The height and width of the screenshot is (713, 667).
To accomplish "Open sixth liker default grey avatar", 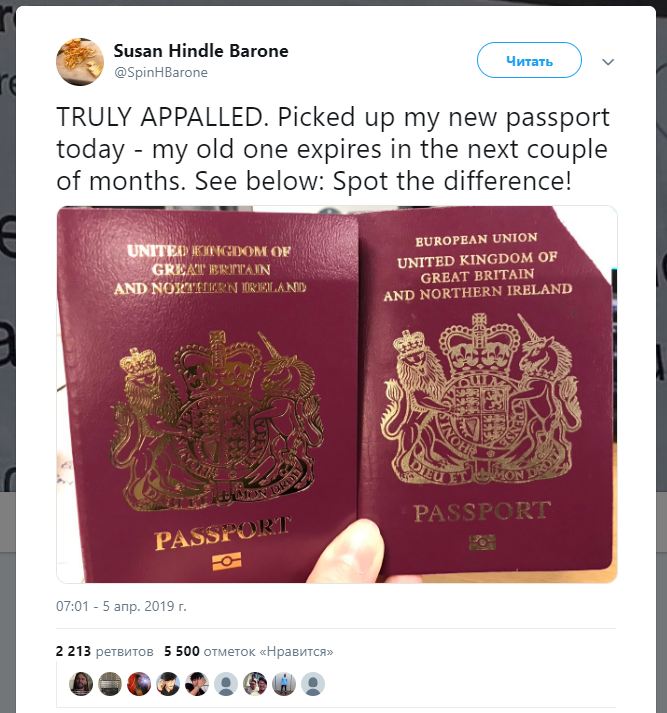I will (x=226, y=684).
